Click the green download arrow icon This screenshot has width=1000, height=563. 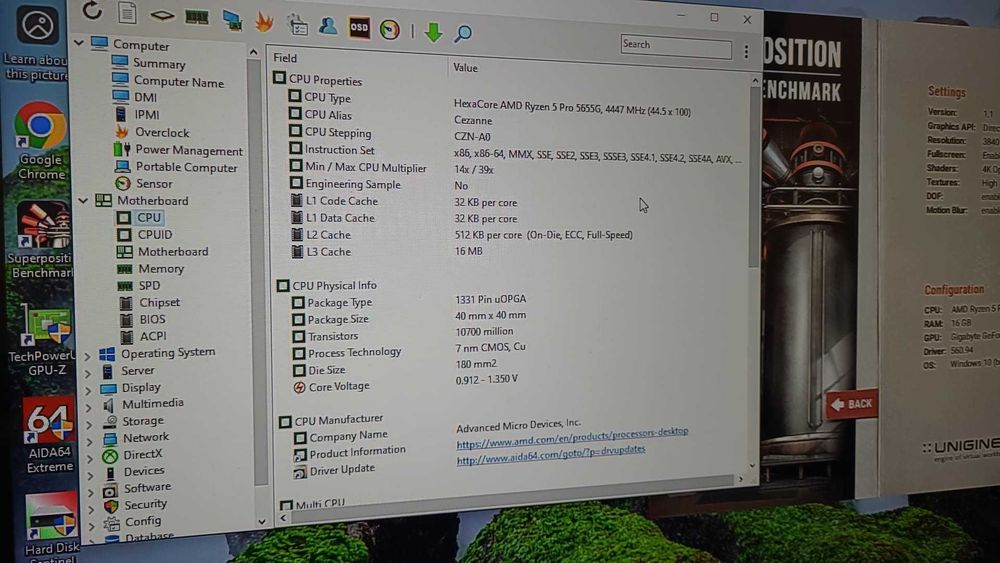click(434, 32)
